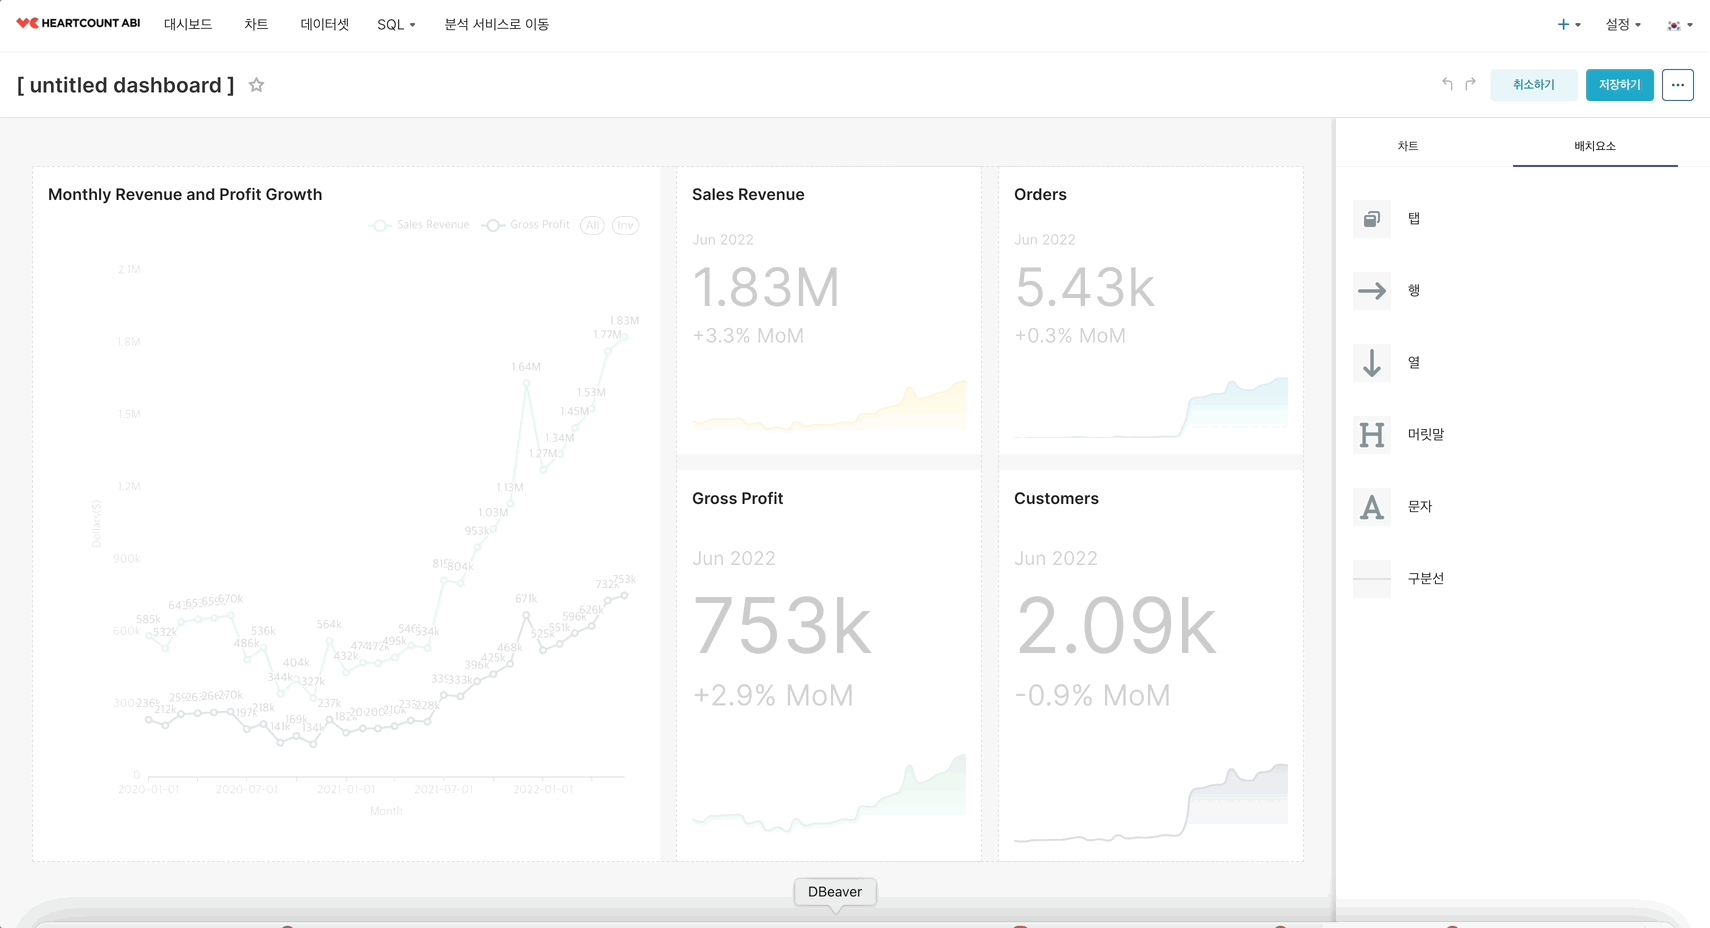Click the 1.83M Sales Revenue value
The image size is (1710, 928).
(766, 288)
